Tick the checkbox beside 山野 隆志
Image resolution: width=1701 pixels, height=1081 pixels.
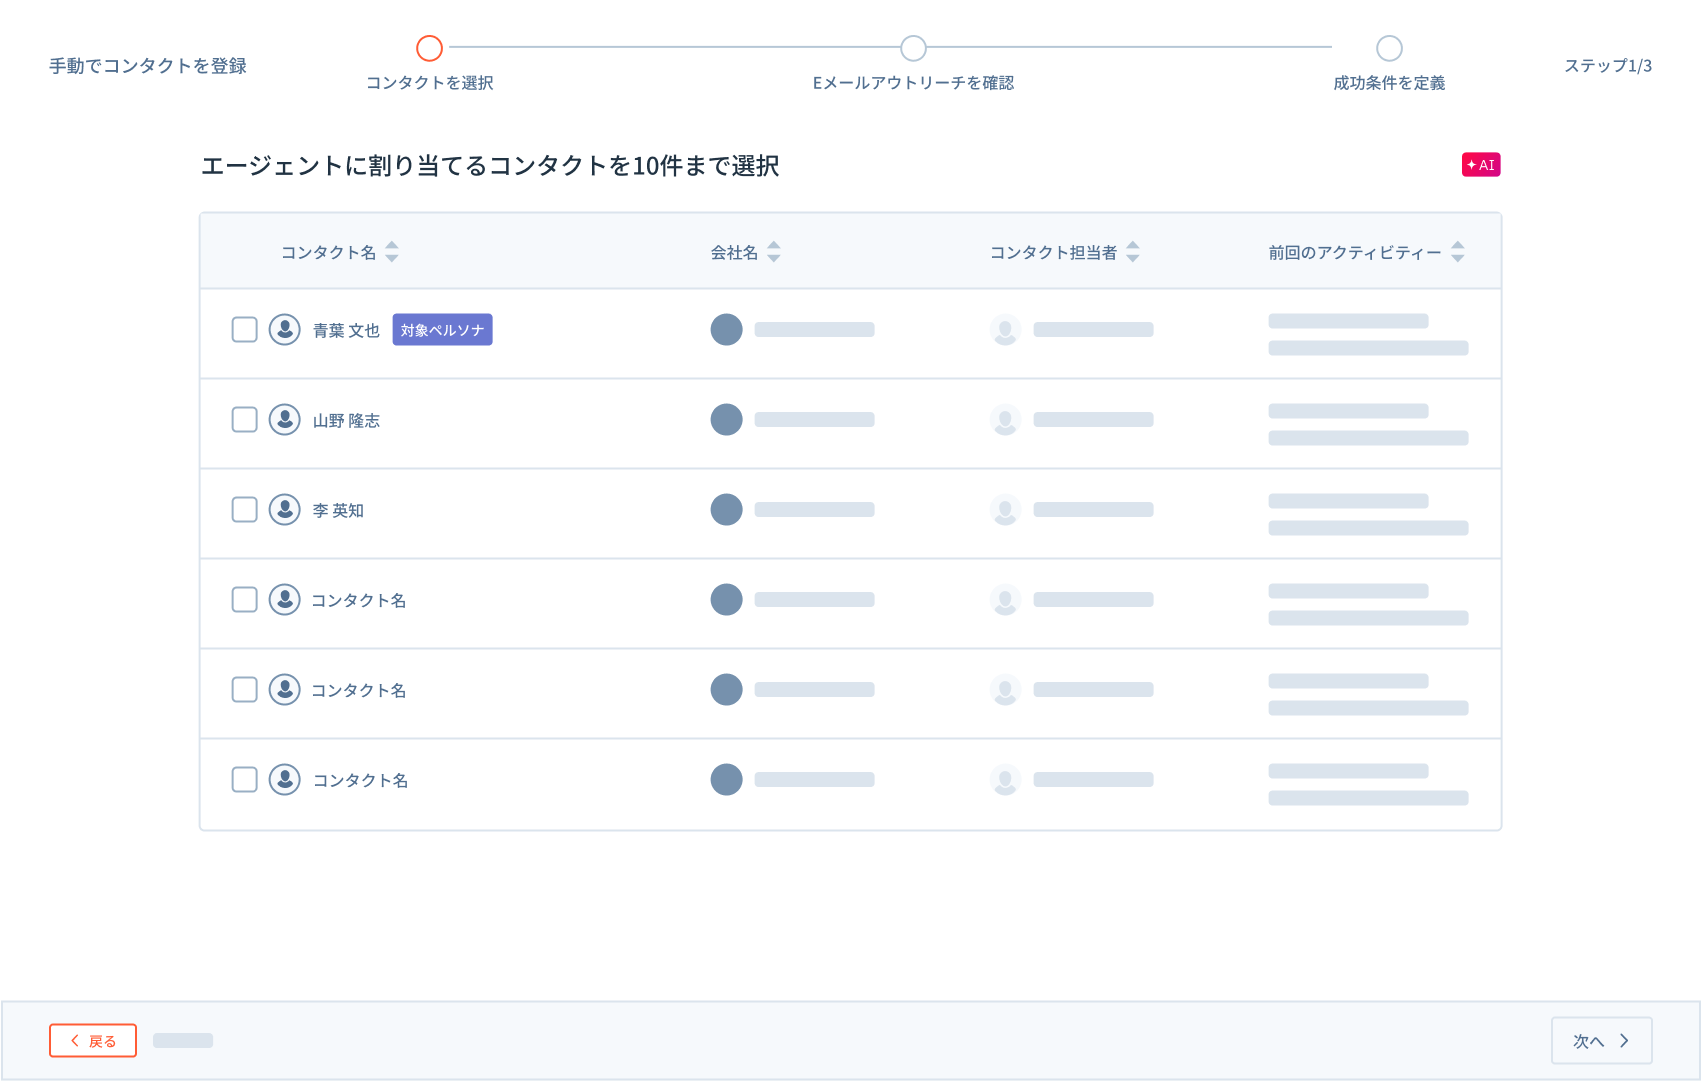(244, 420)
